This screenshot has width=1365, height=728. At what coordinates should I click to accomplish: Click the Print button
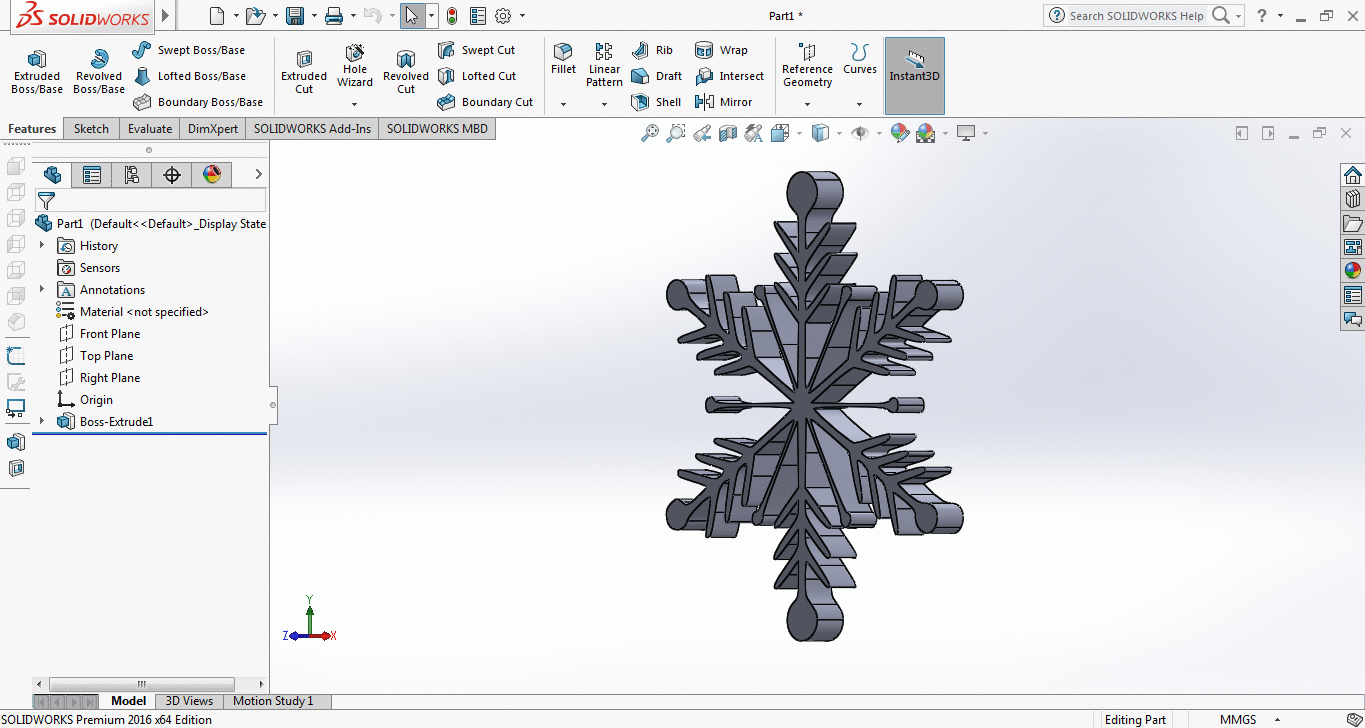click(334, 16)
